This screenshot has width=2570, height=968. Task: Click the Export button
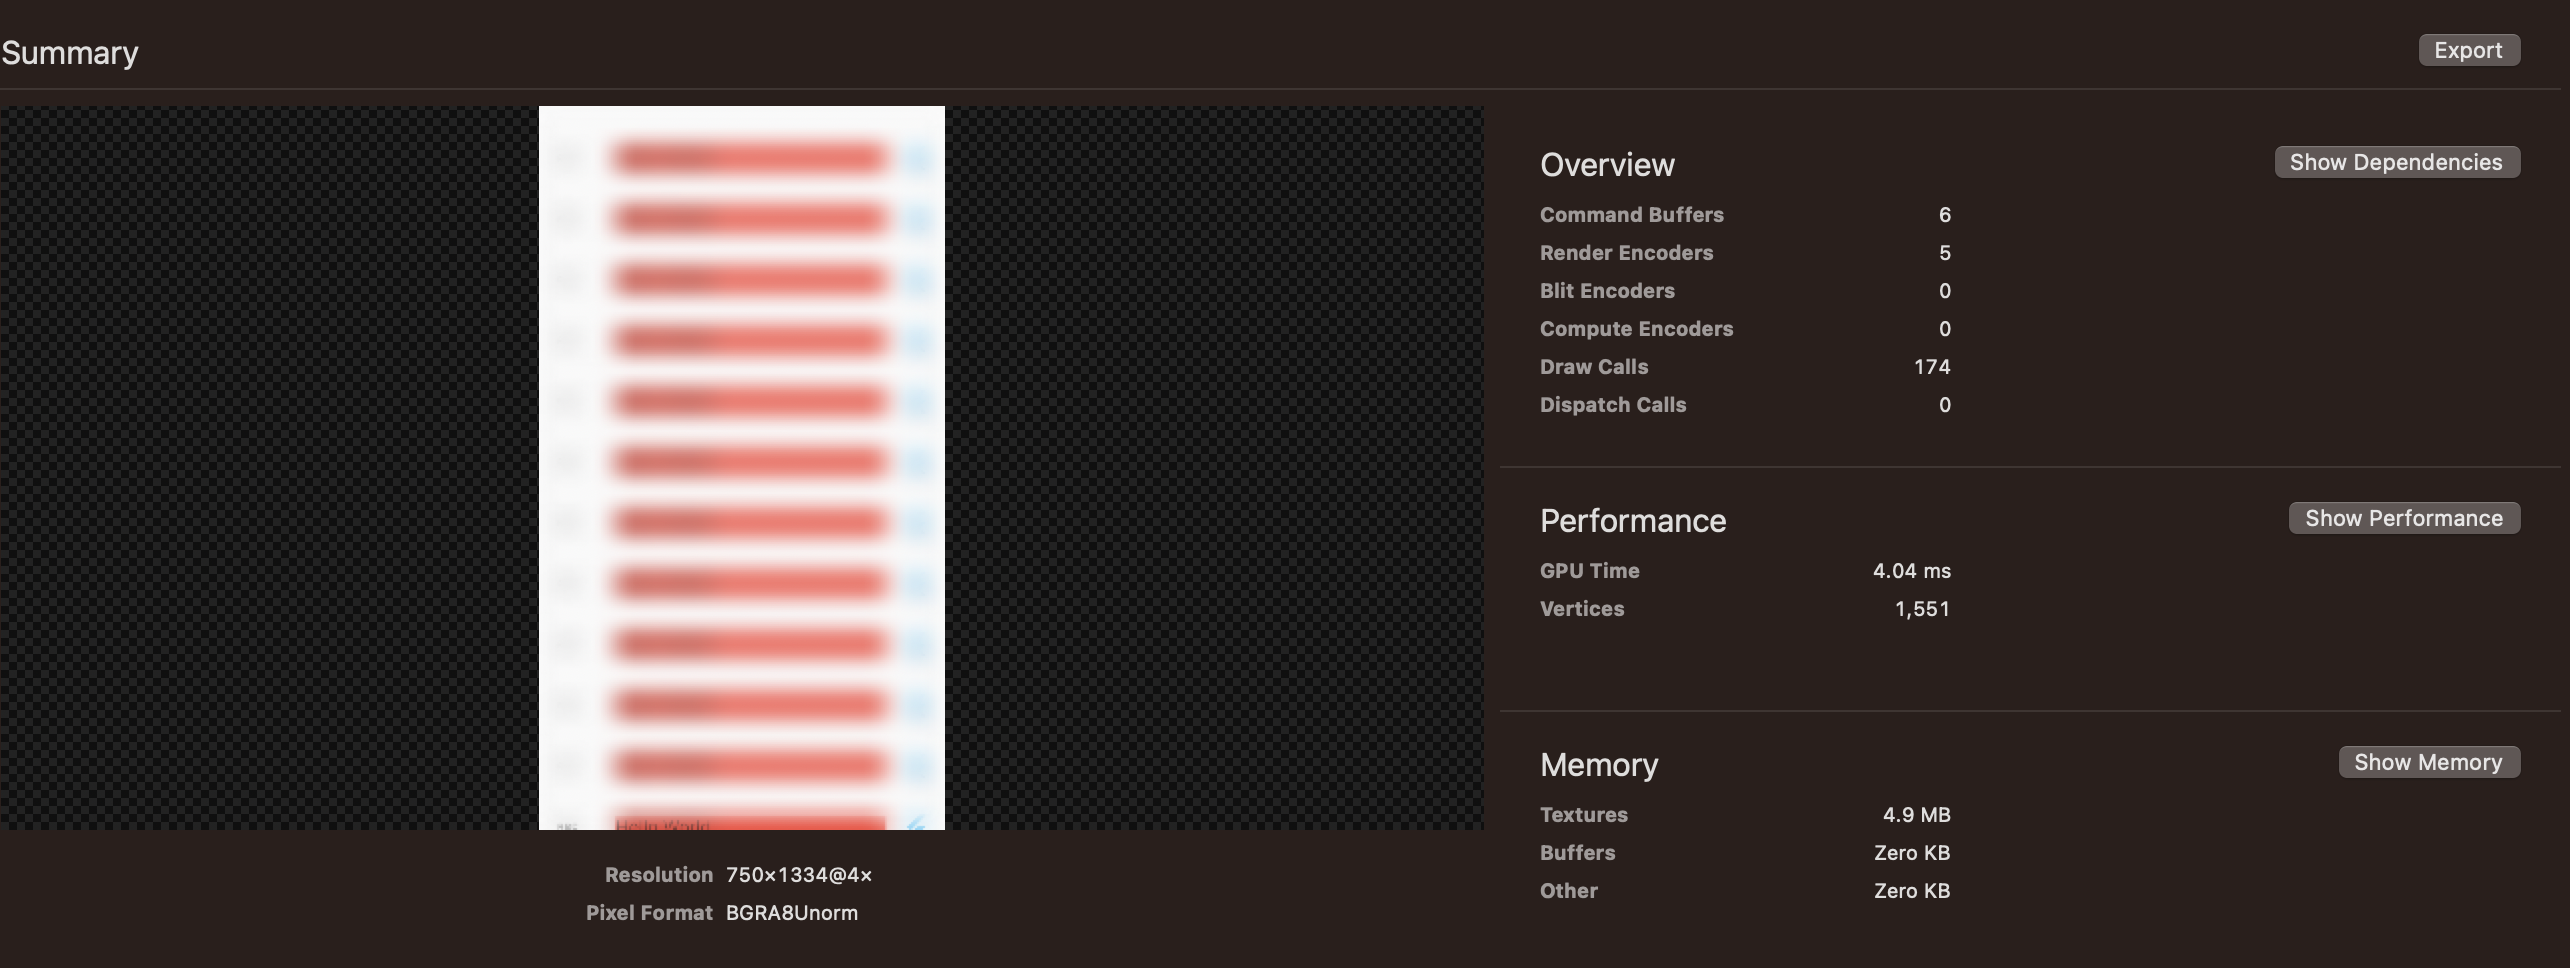point(2469,49)
